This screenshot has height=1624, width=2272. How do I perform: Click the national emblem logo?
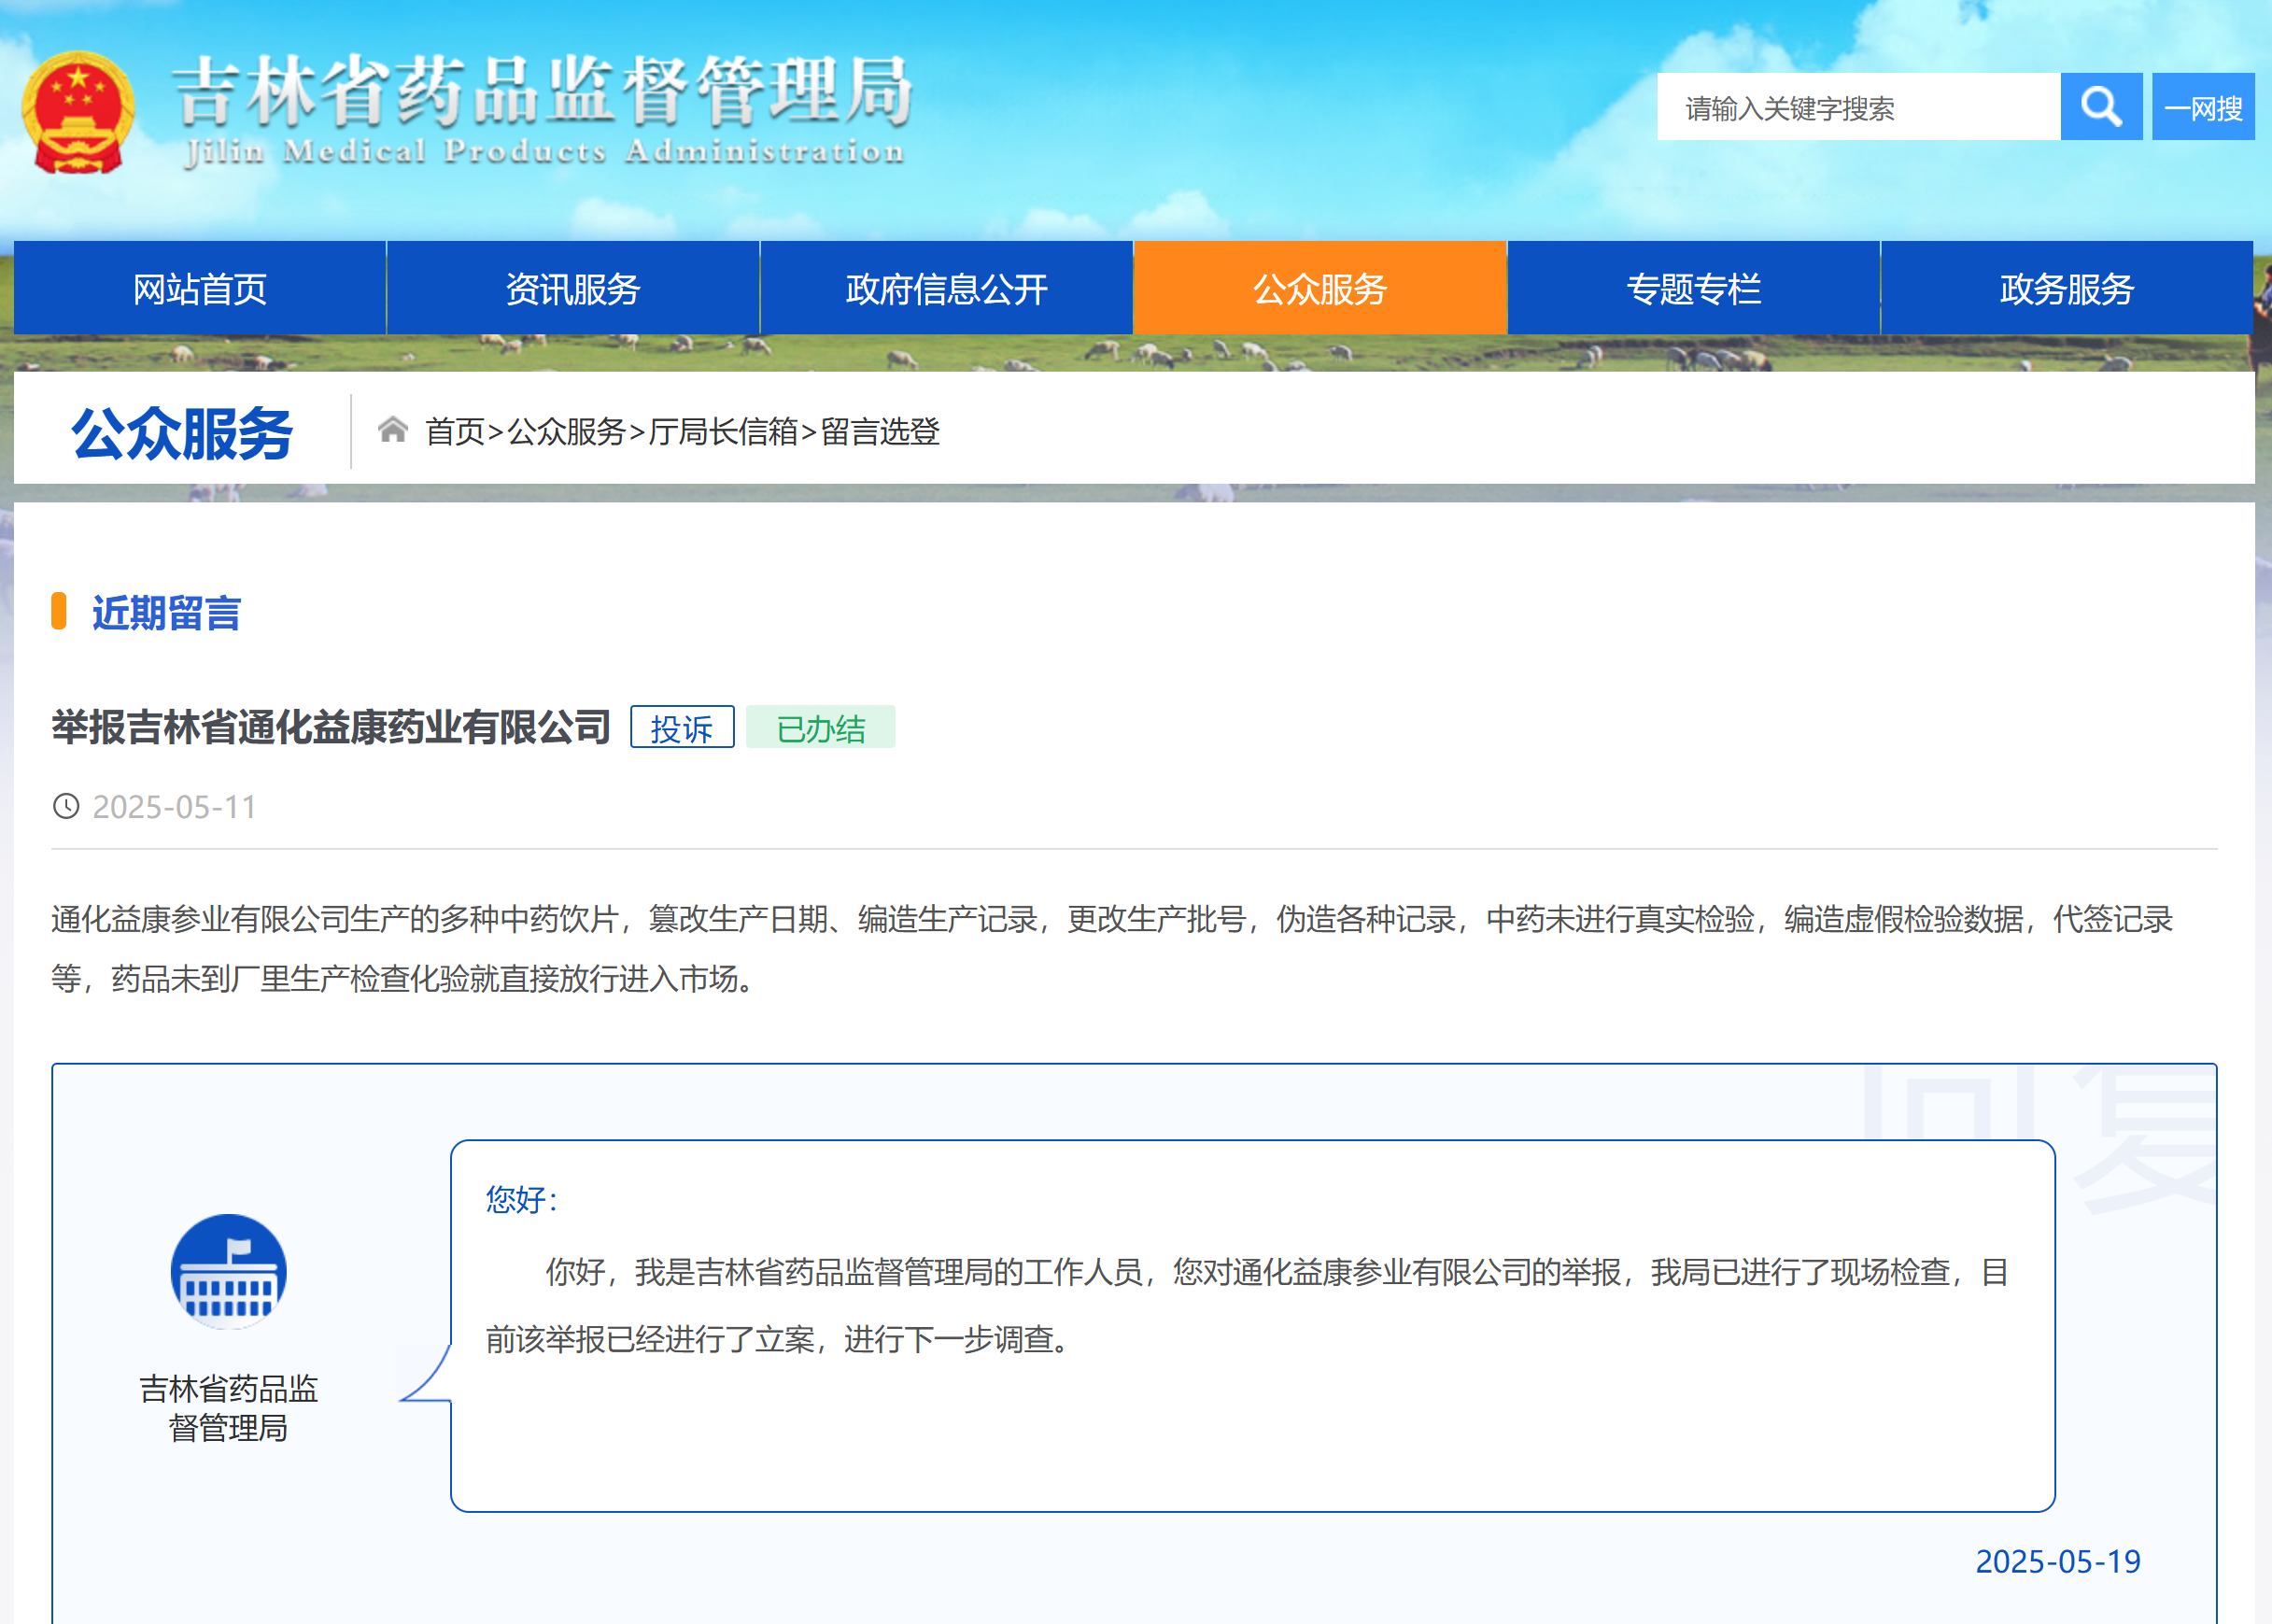[x=78, y=112]
